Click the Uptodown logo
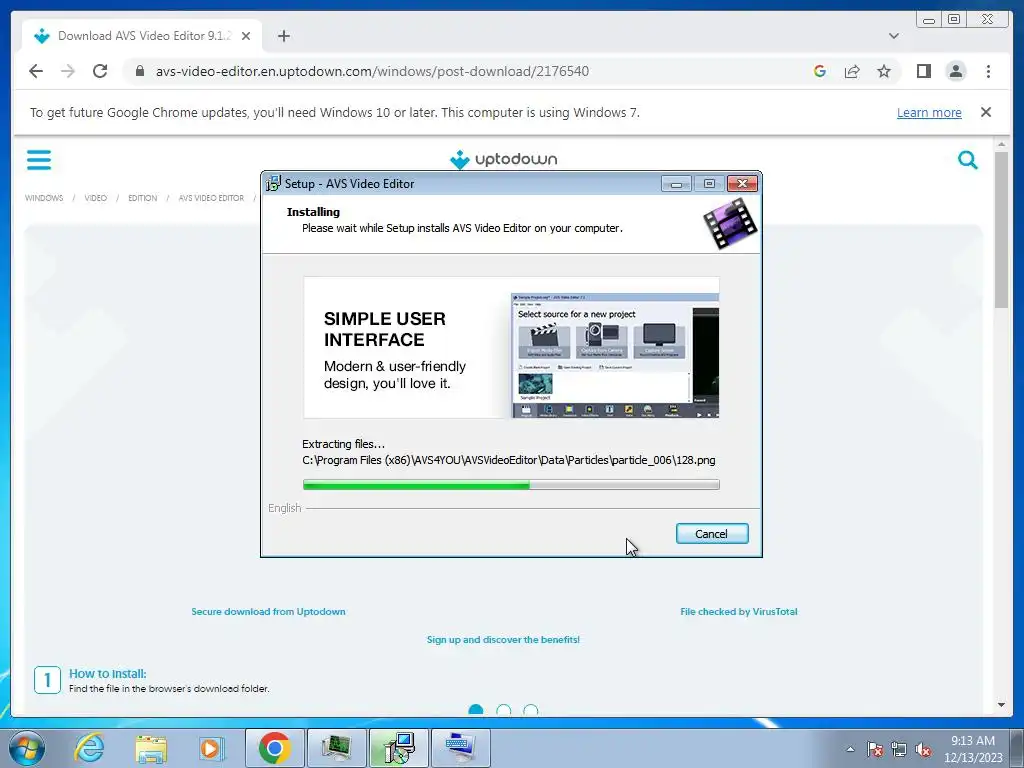1024x768 pixels. (x=504, y=159)
